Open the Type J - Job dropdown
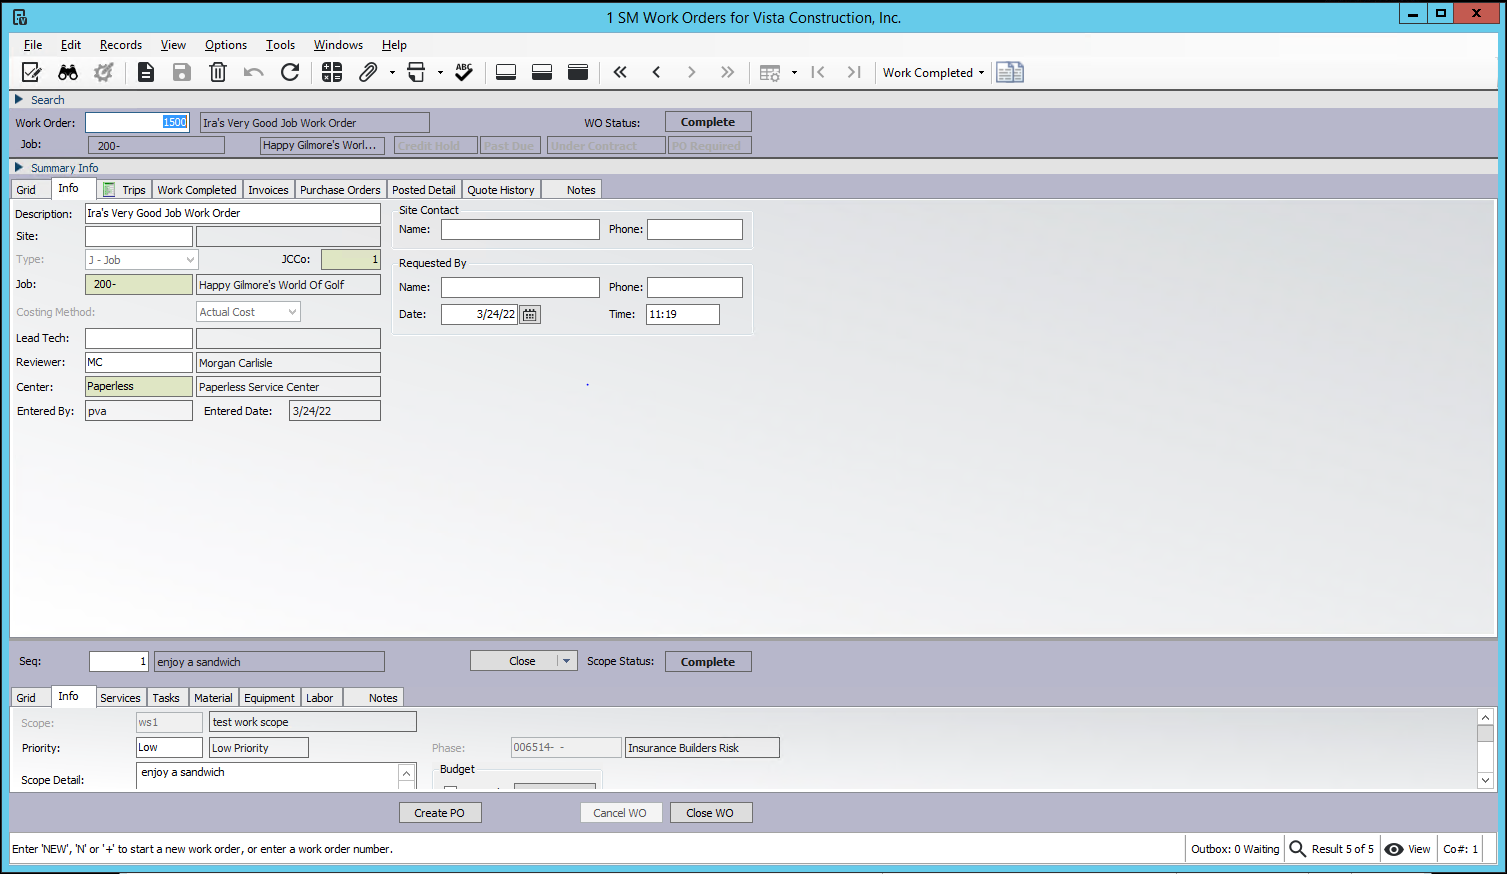 [x=190, y=260]
